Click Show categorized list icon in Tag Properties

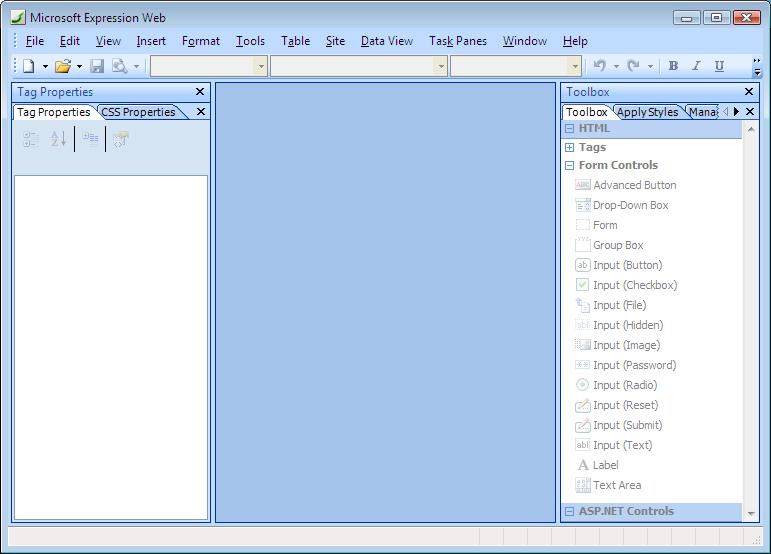[30, 139]
